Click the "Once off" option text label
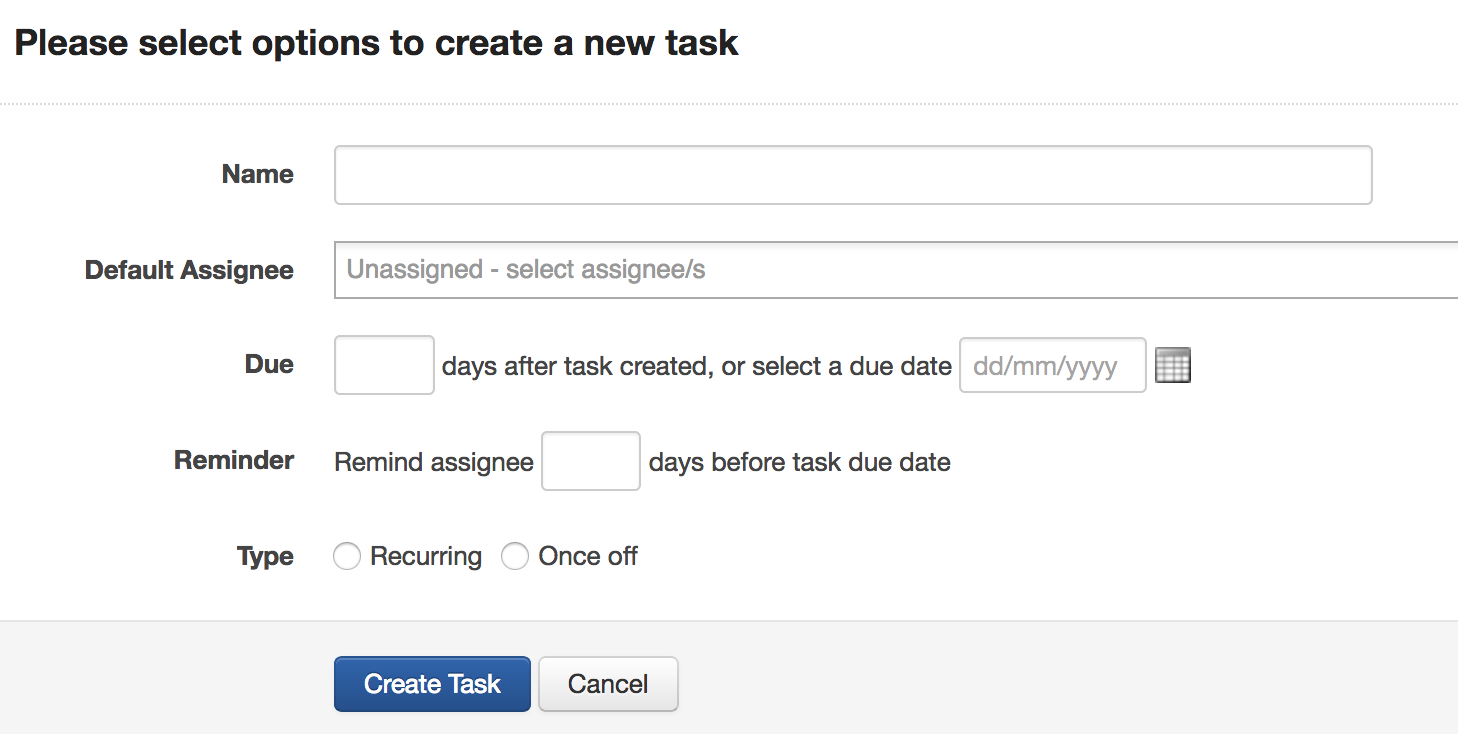1458x734 pixels. pos(587,557)
